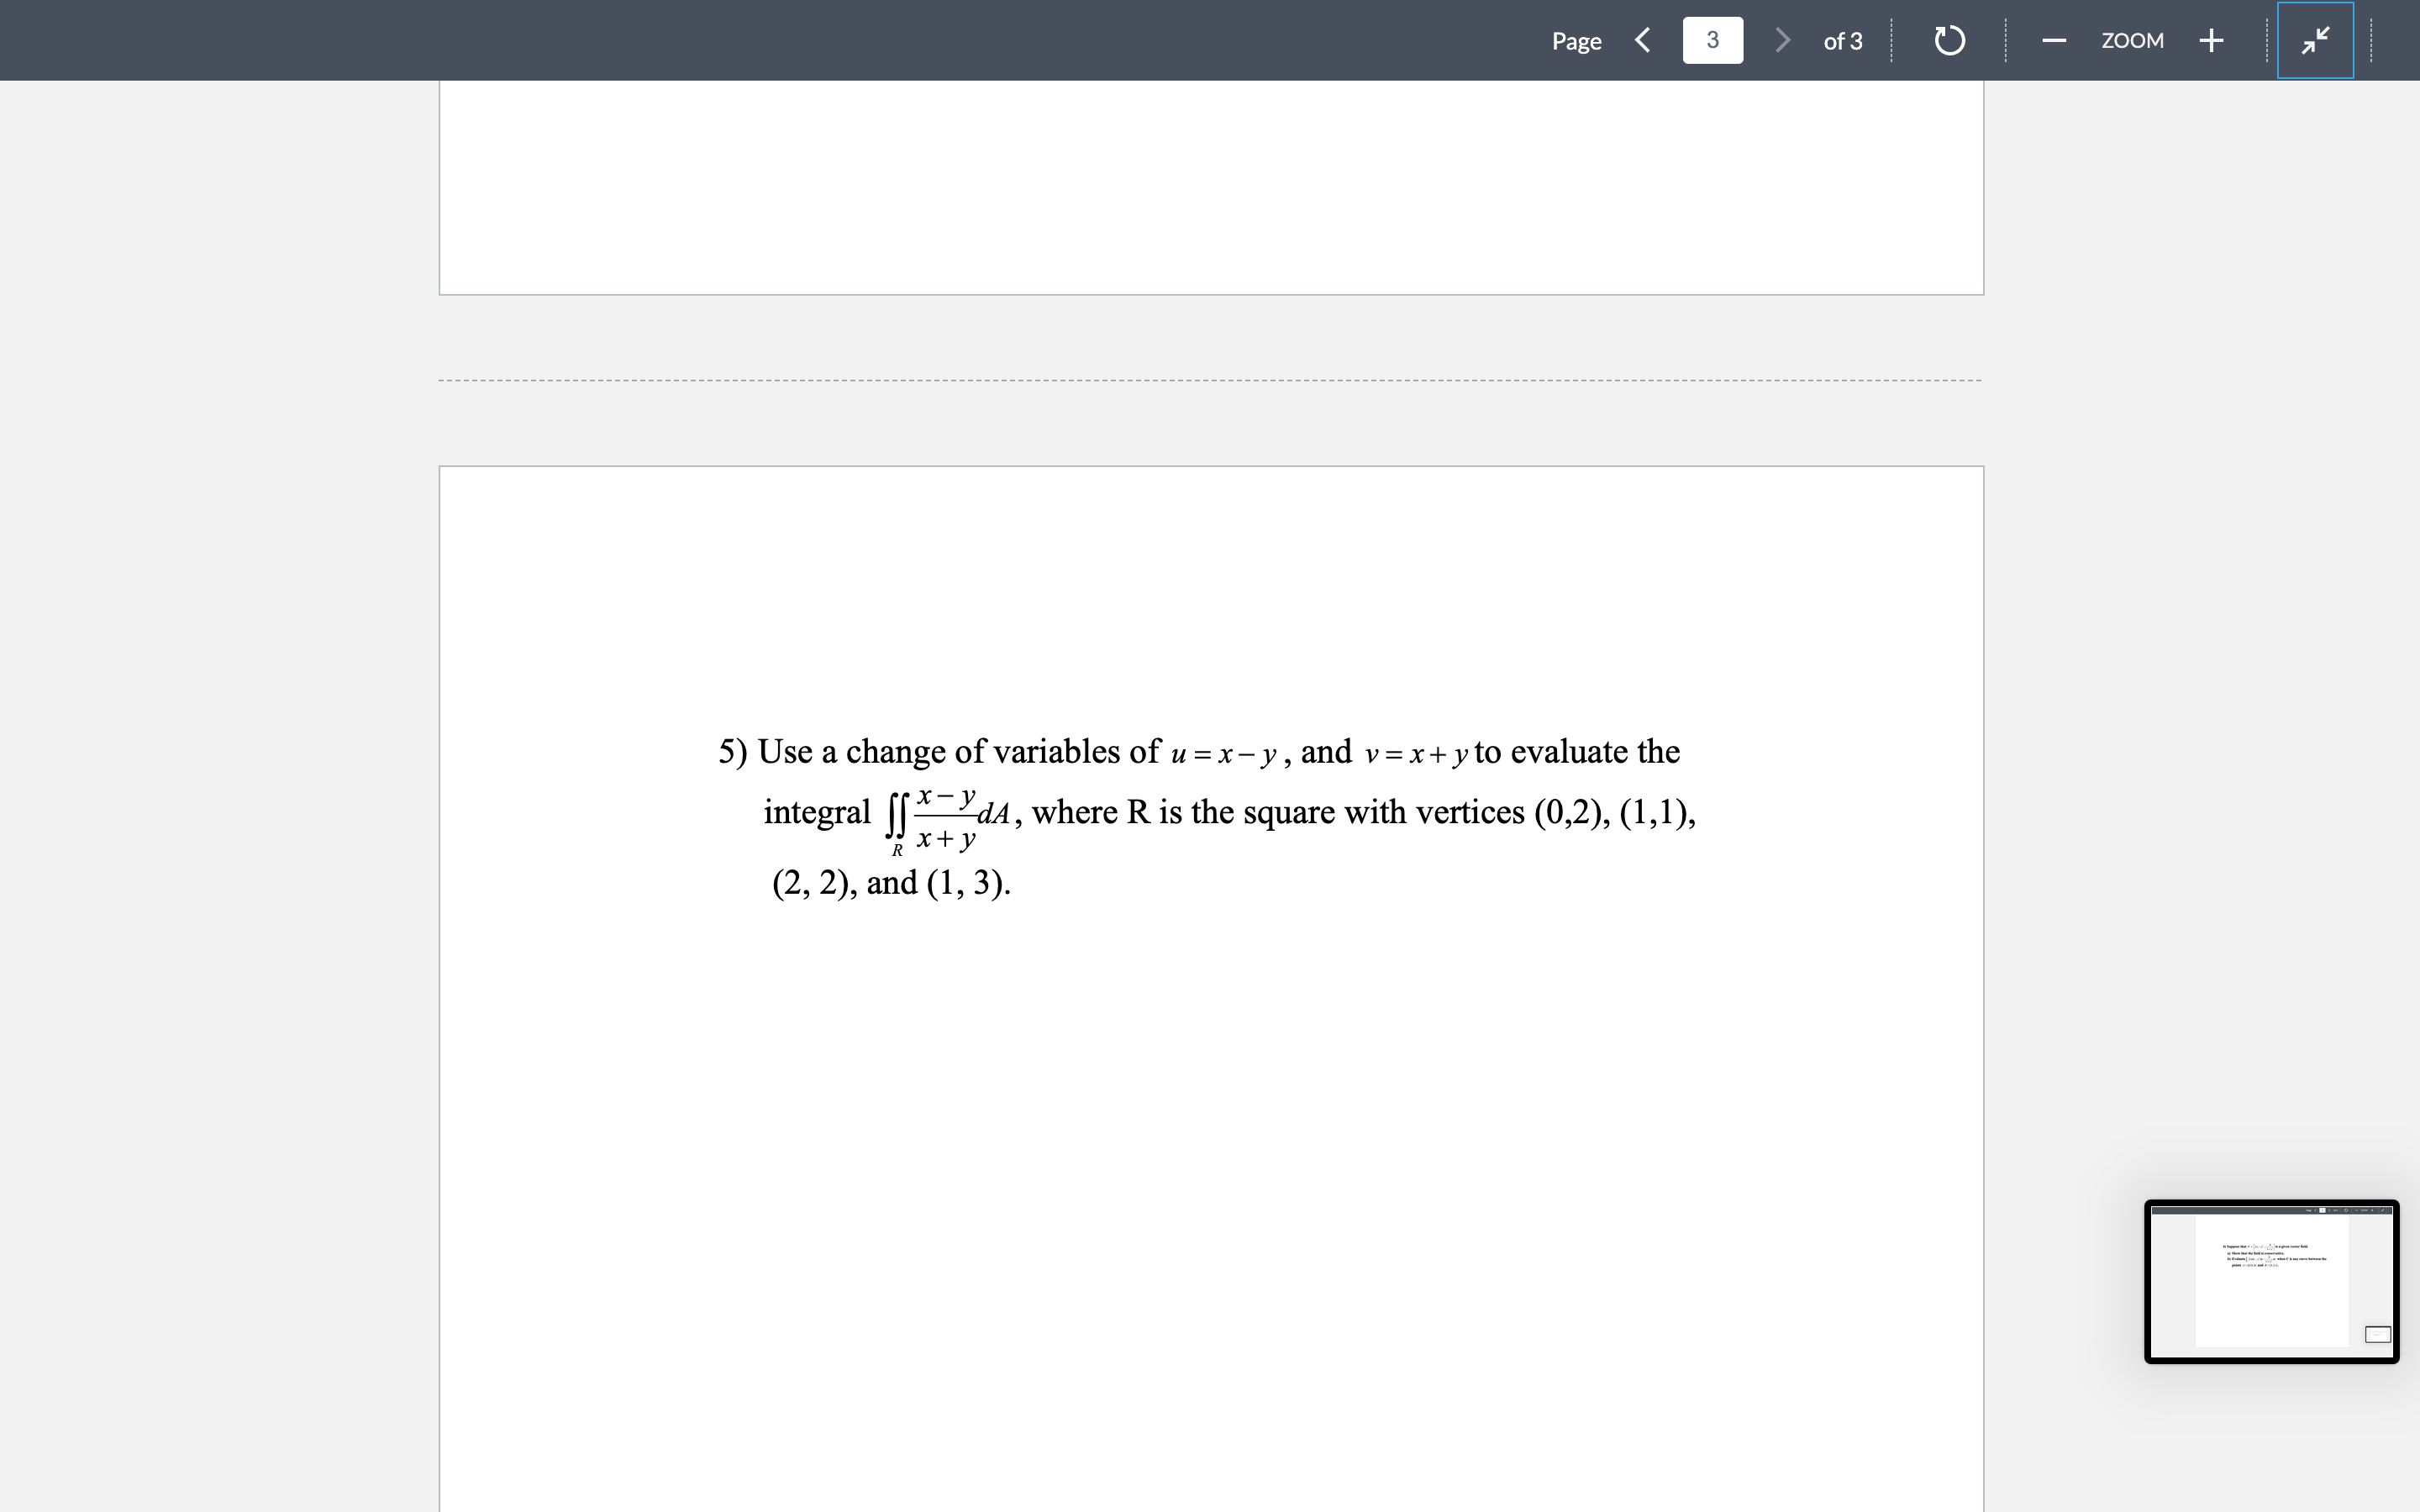Select the Page label in the toolbar

1576,40
